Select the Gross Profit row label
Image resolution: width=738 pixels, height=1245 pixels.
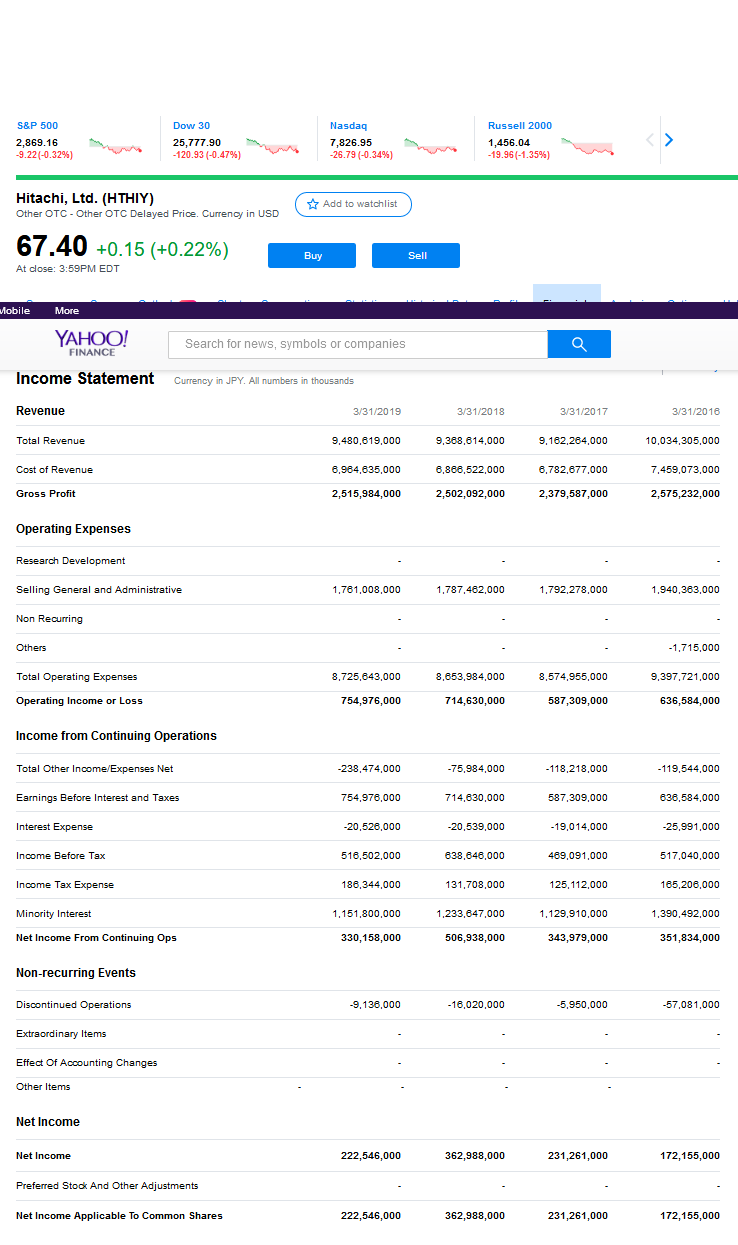click(x=46, y=494)
